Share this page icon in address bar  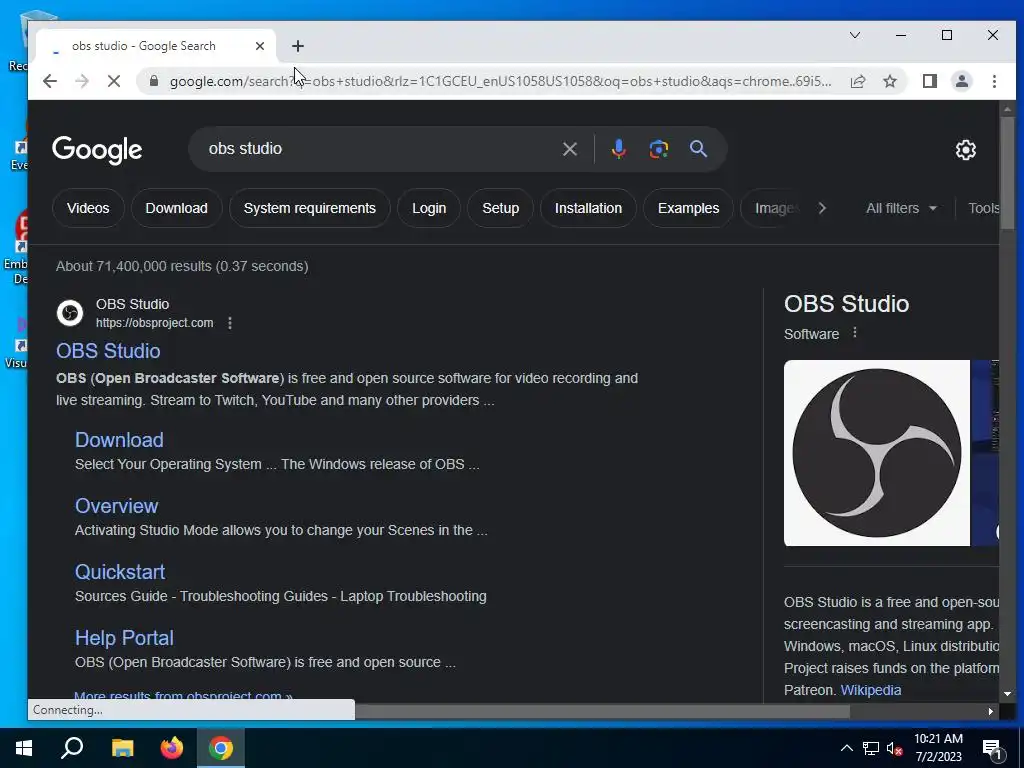click(858, 81)
